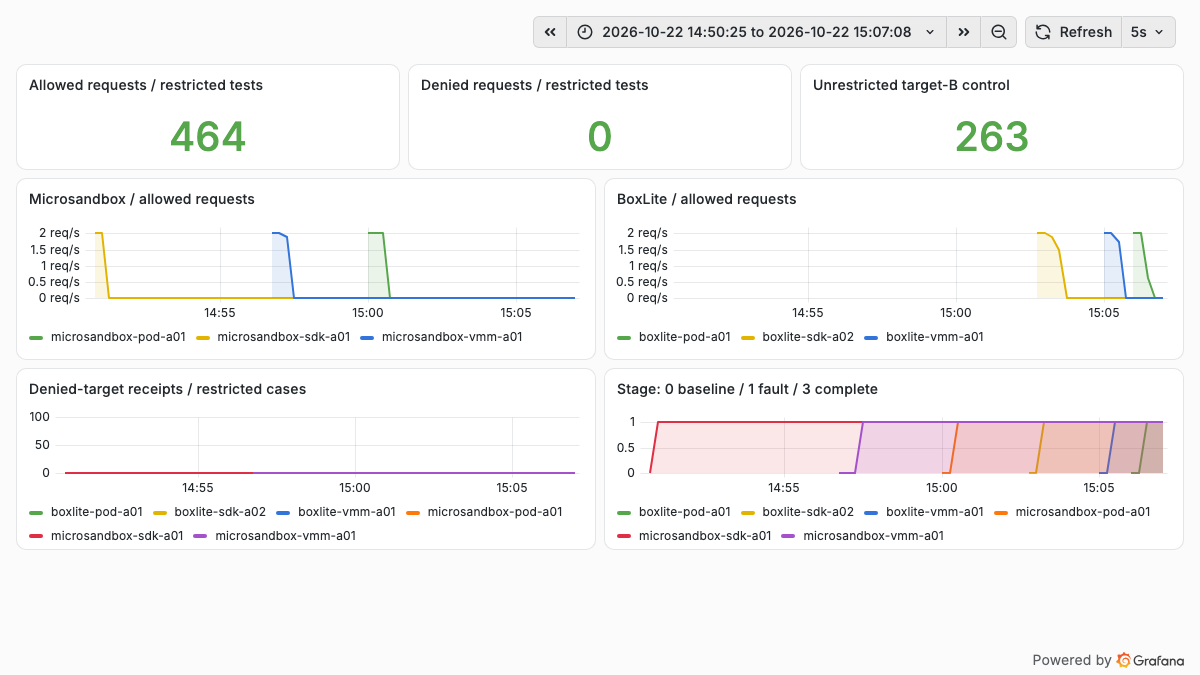Shift time range forward with double-right arrows
This screenshot has width=1200, height=675.
(x=963, y=32)
